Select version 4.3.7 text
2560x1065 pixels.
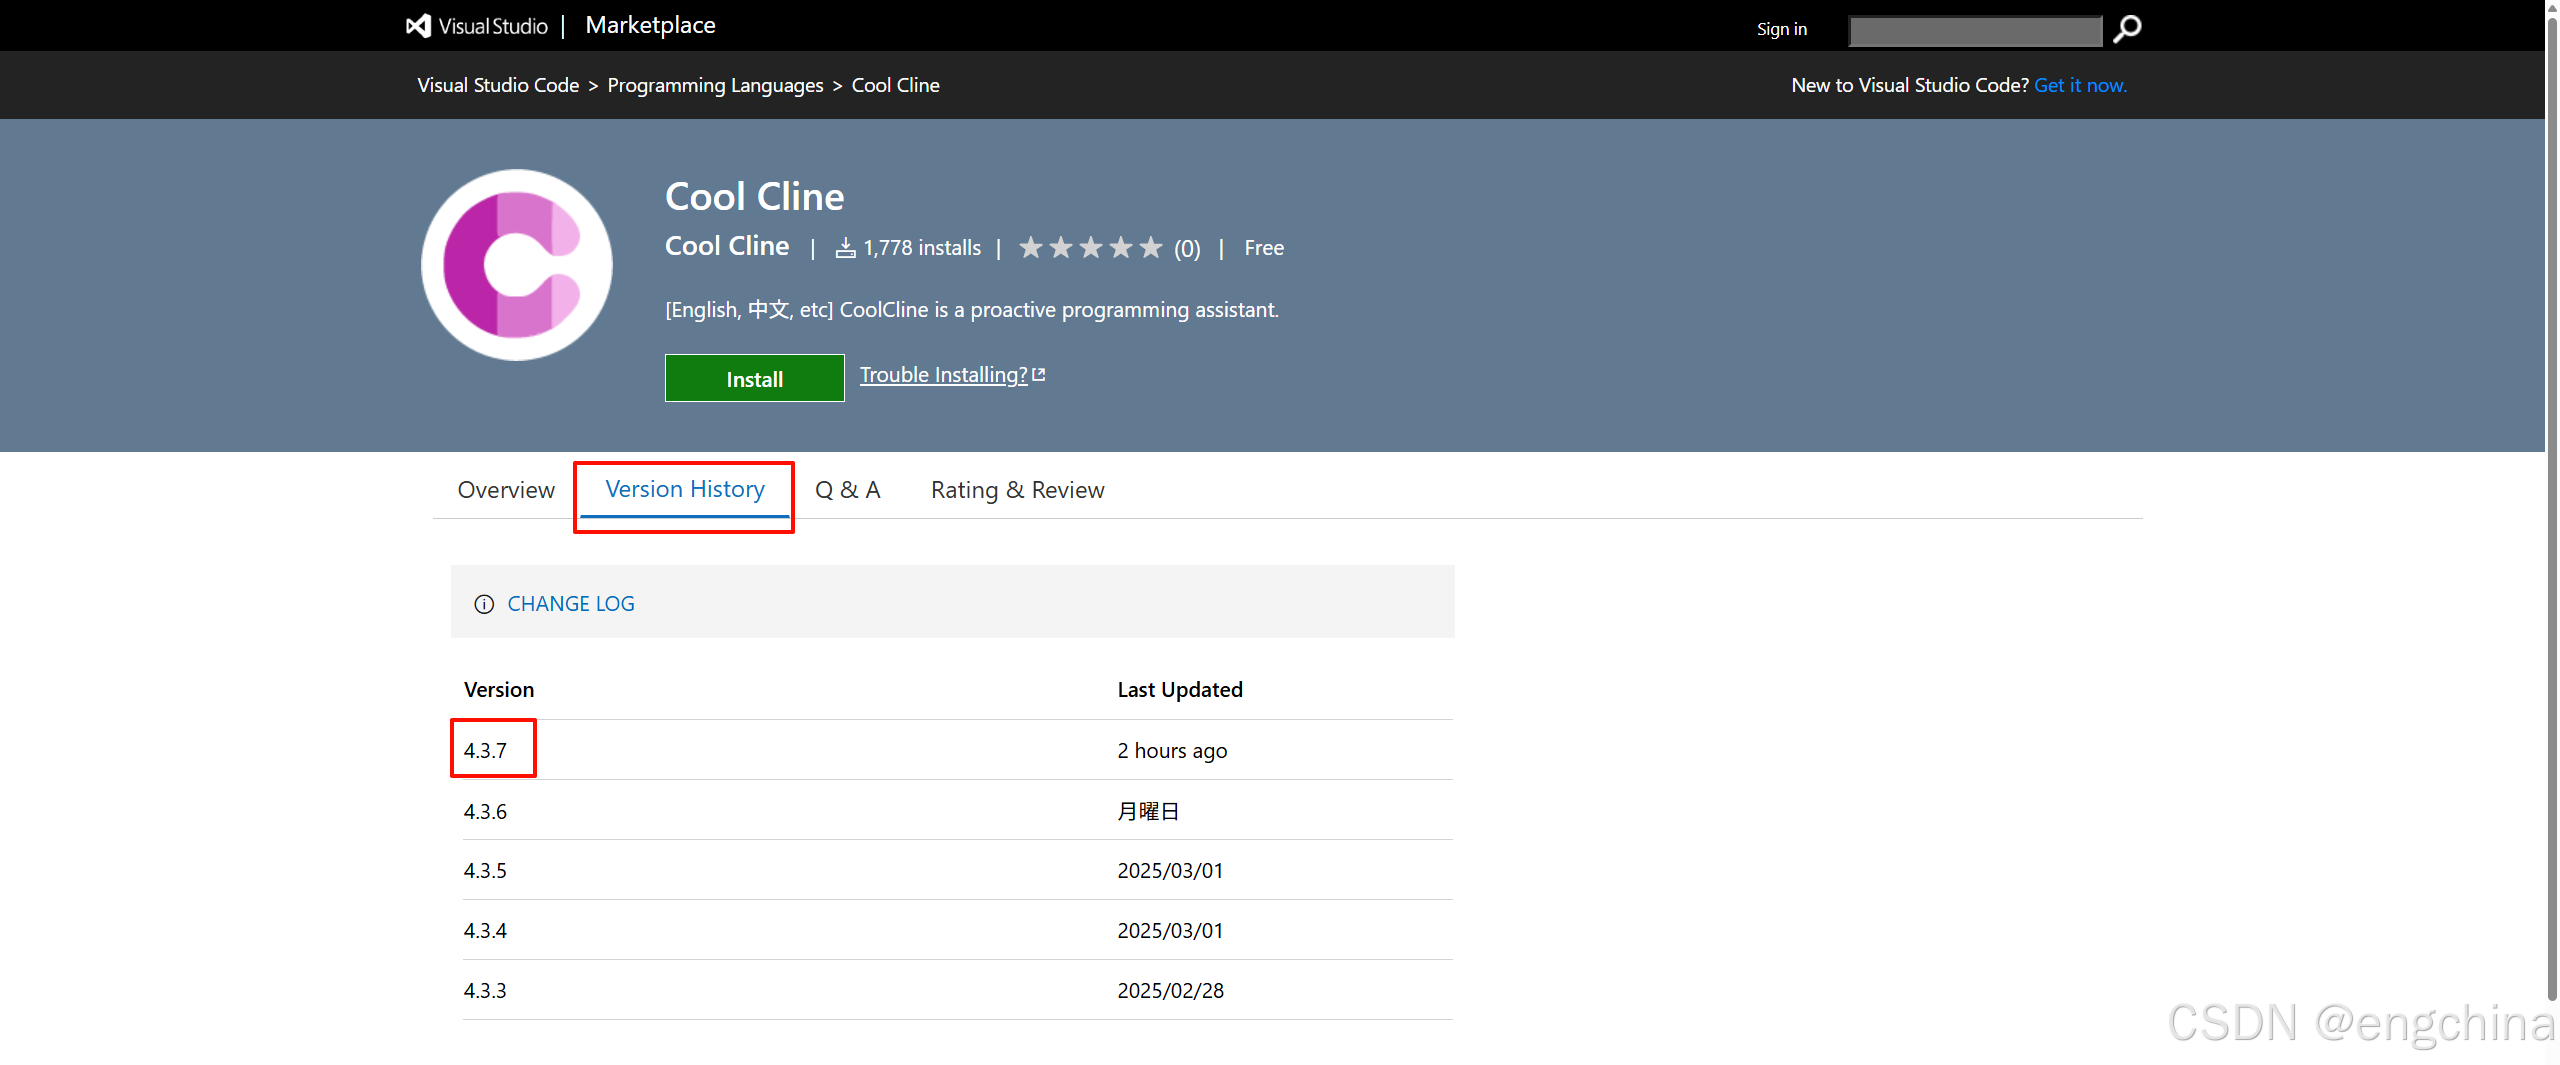(485, 751)
